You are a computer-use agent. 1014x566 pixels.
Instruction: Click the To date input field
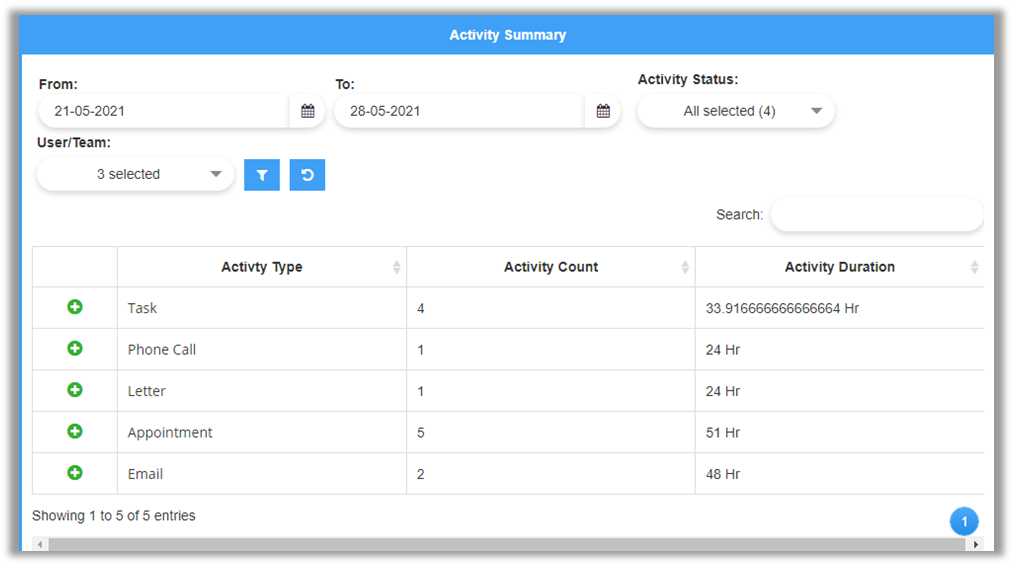(460, 111)
